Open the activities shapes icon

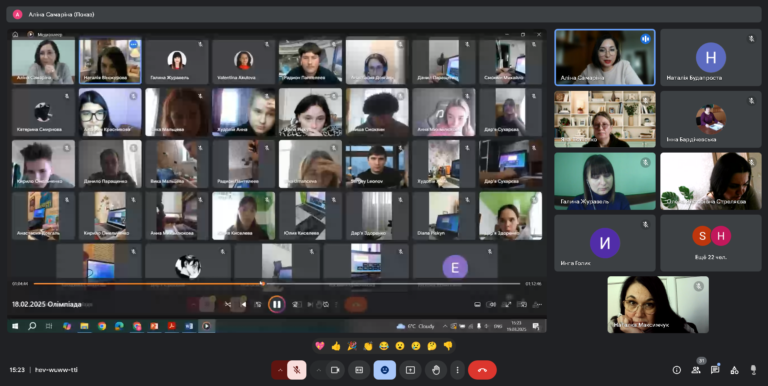[x=734, y=370]
